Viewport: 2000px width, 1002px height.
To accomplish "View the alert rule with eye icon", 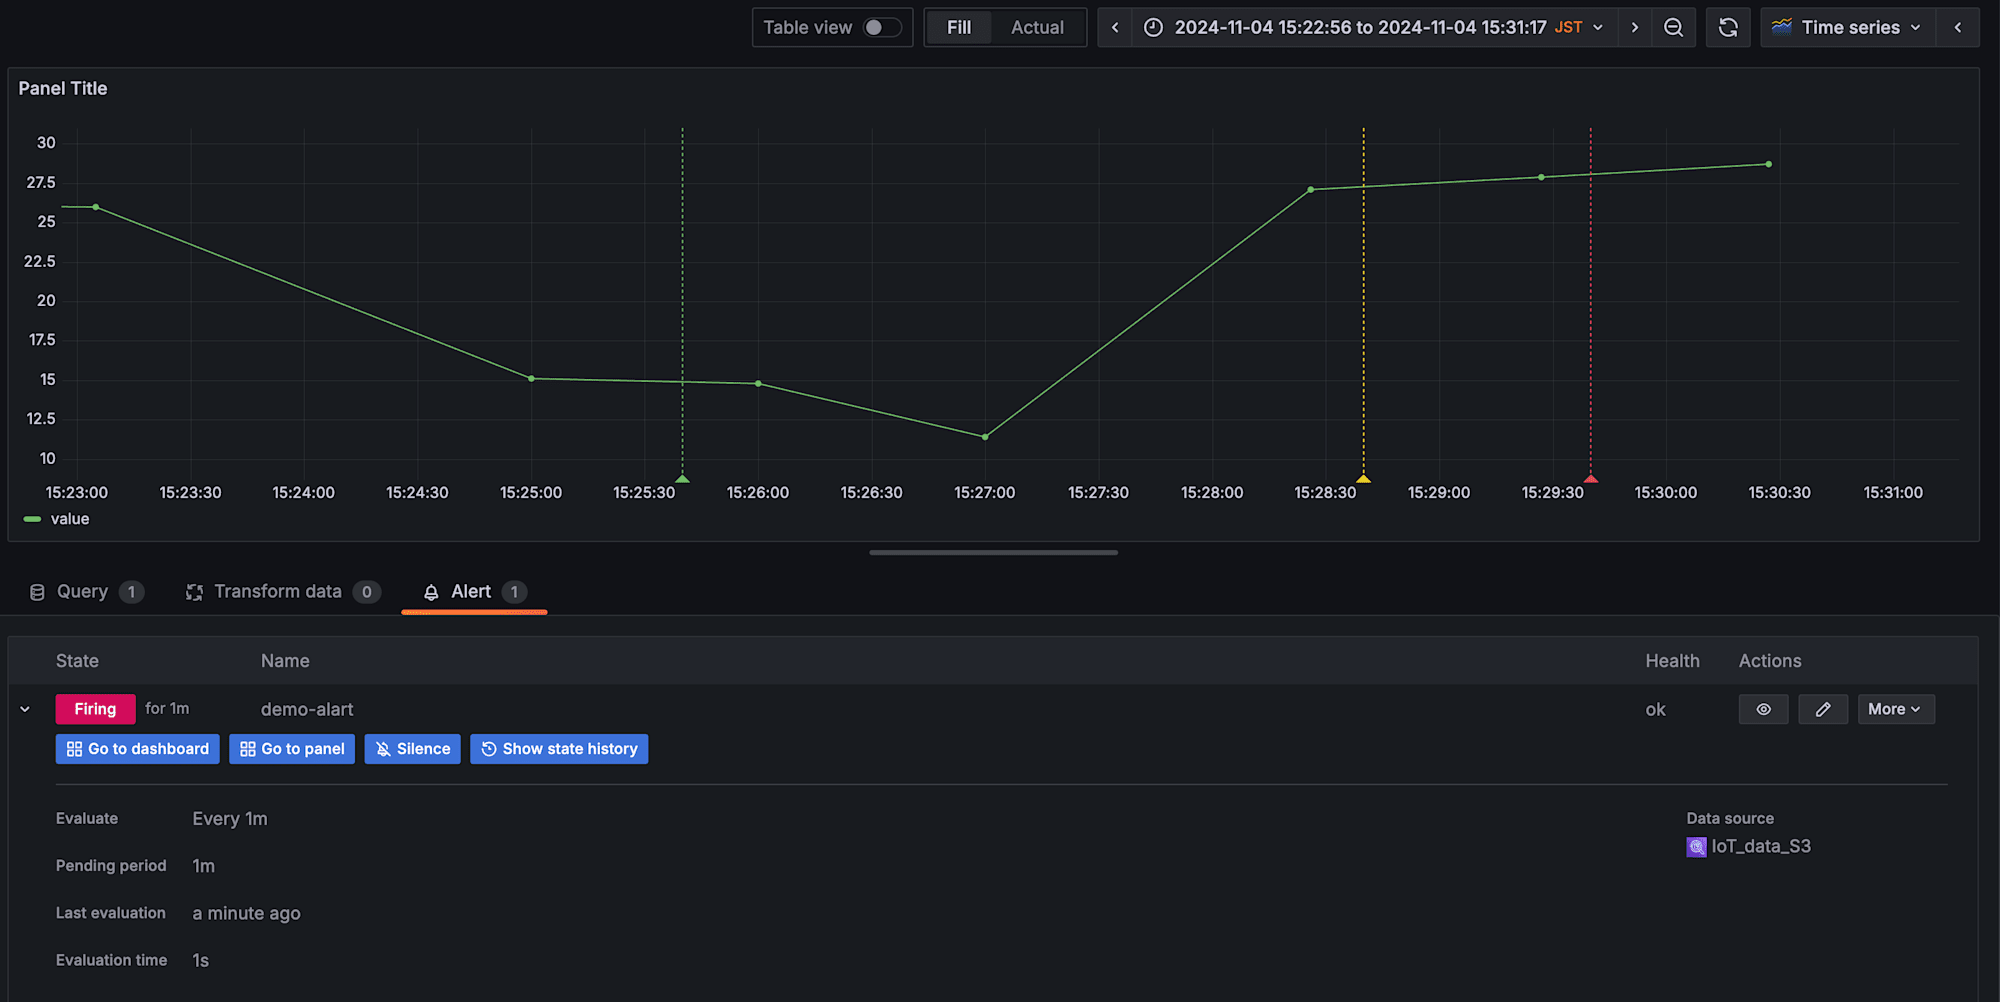I will click(x=1763, y=709).
